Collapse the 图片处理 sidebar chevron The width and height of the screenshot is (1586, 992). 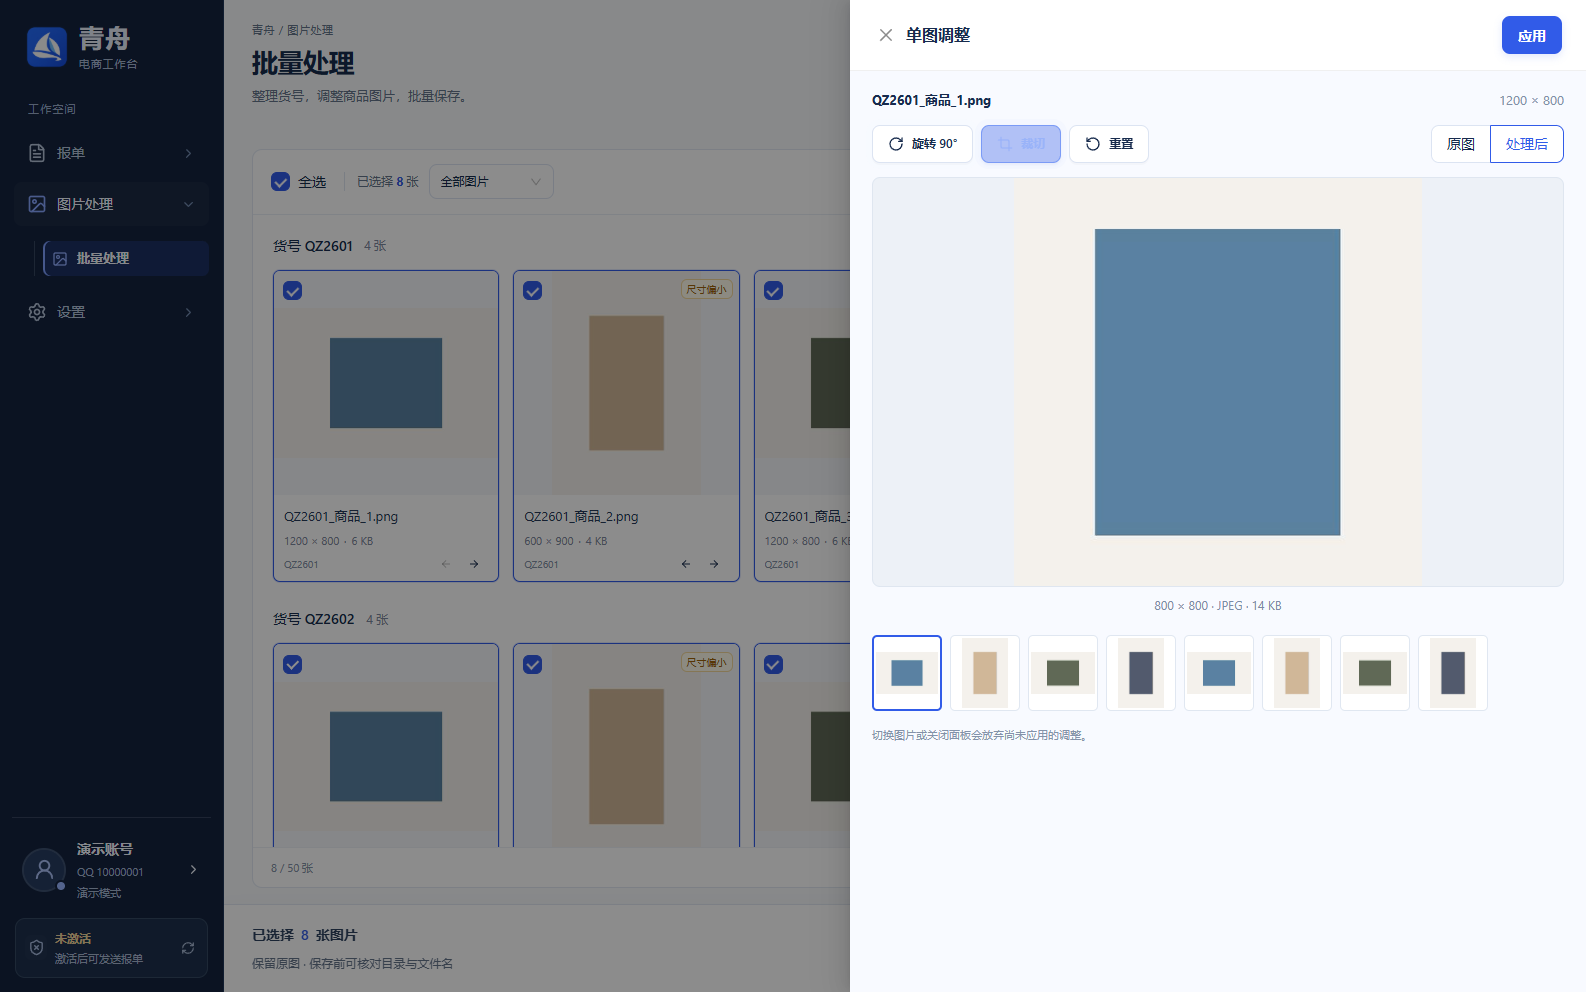(x=188, y=204)
